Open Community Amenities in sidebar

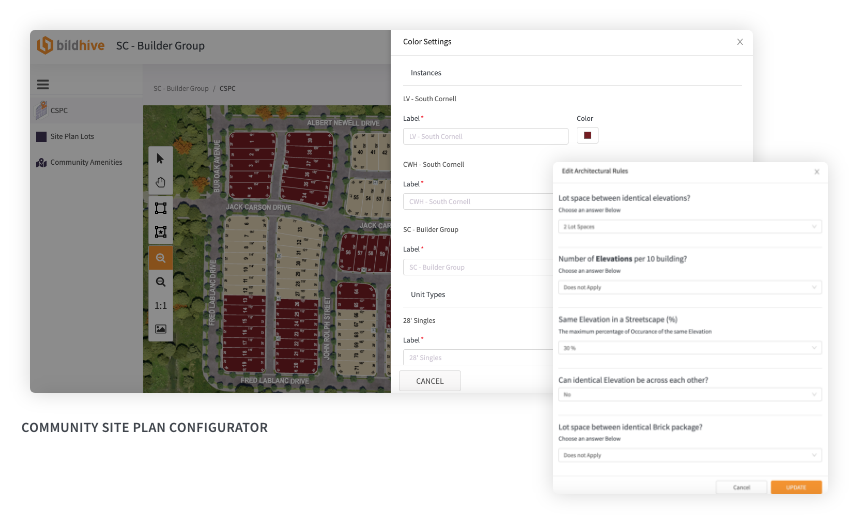click(x=86, y=162)
